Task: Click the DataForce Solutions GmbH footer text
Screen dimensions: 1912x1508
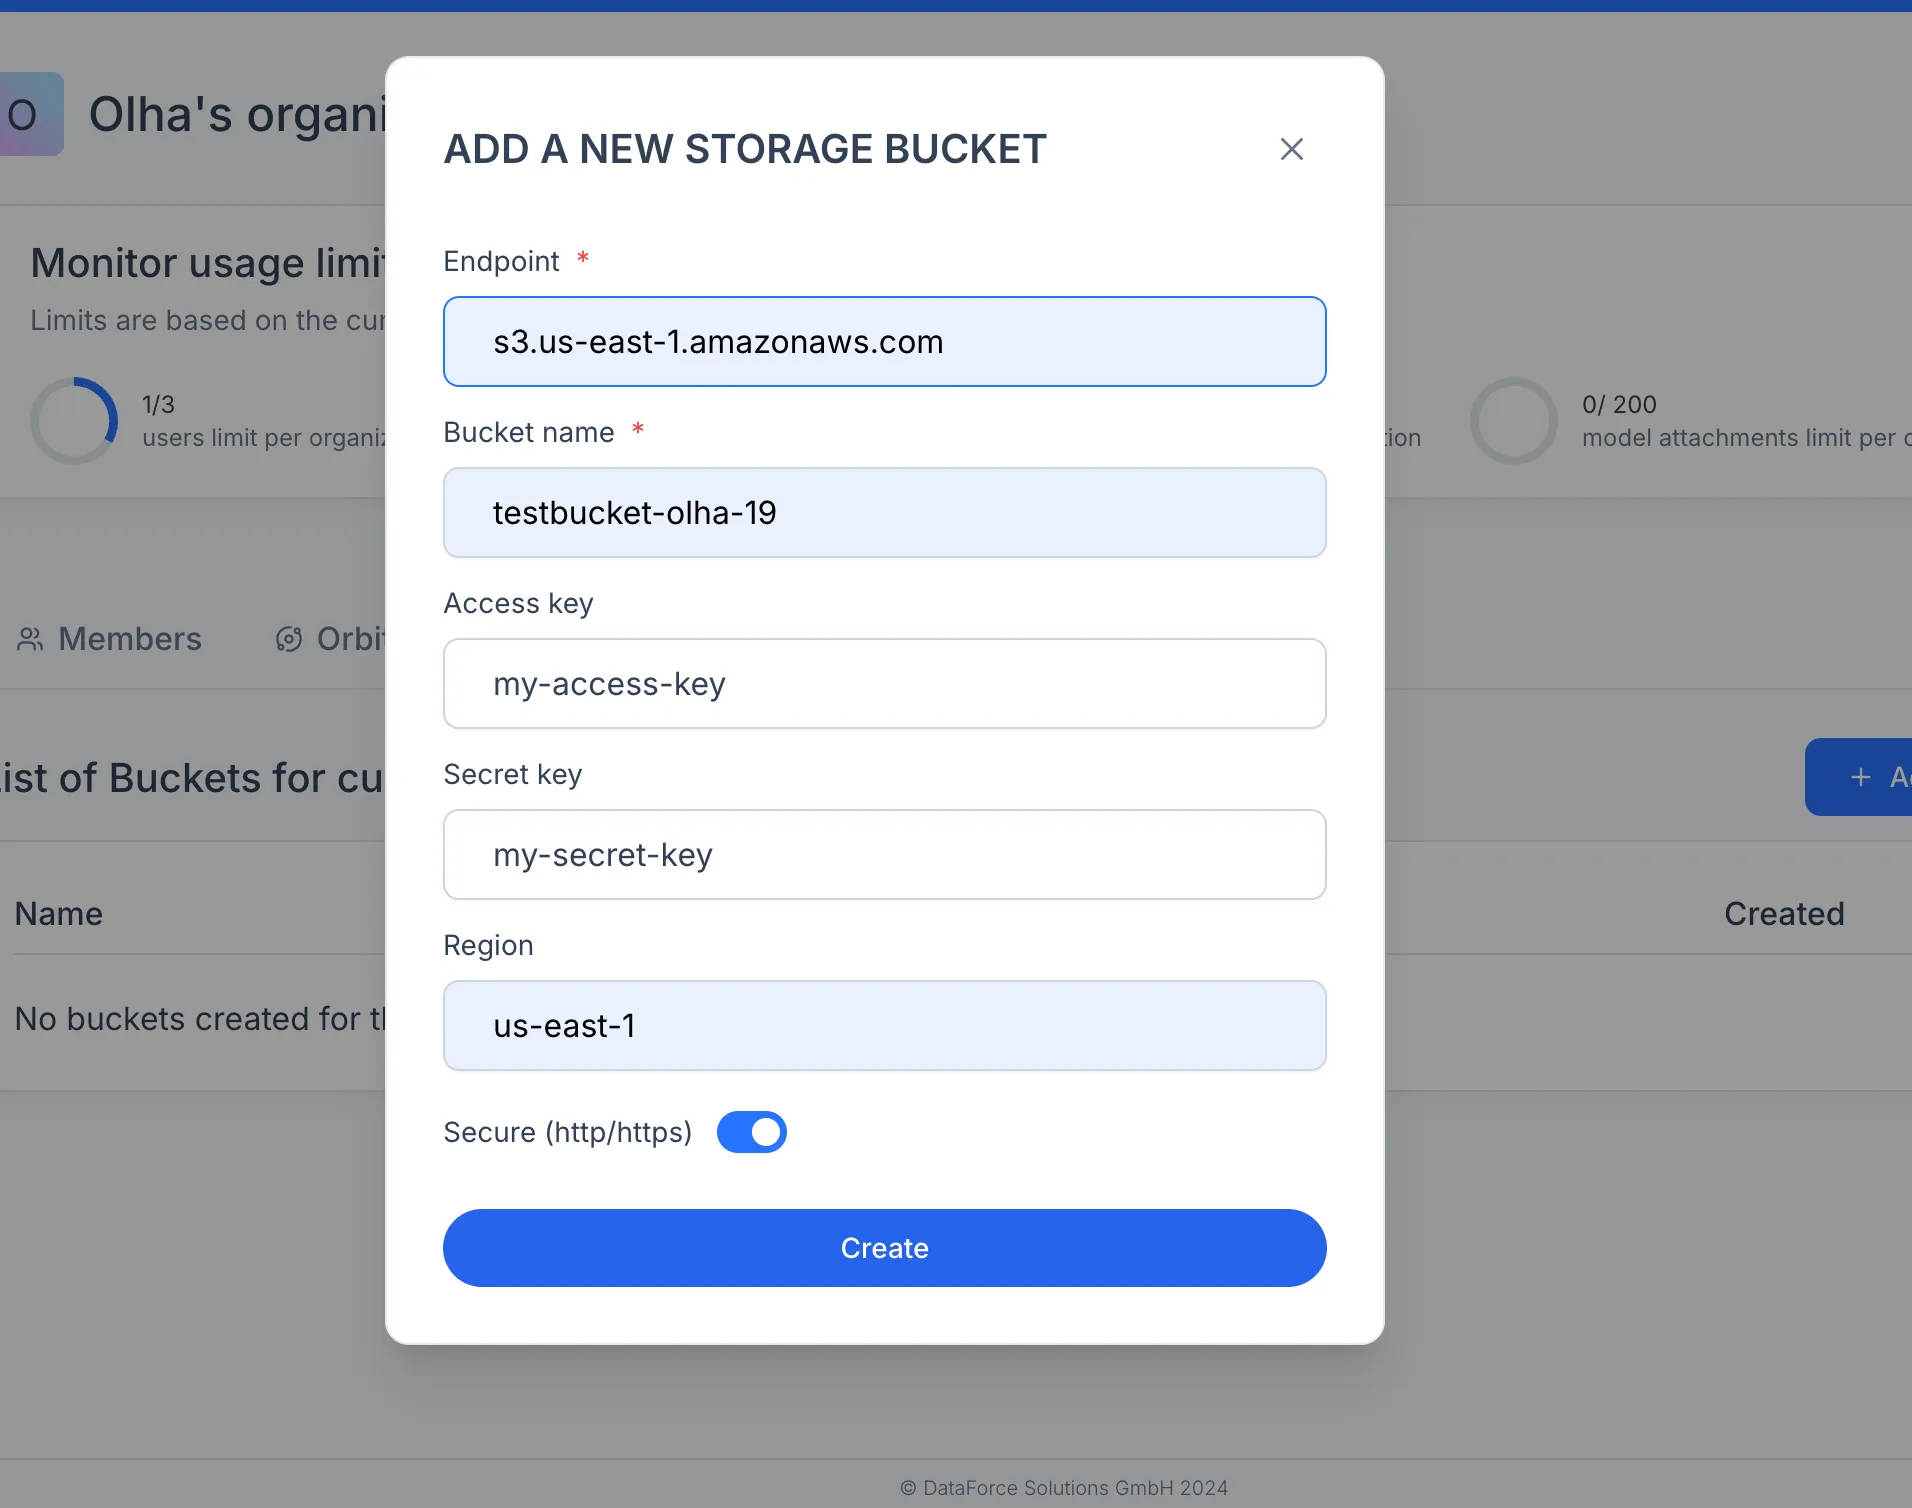Action: click(x=1064, y=1488)
